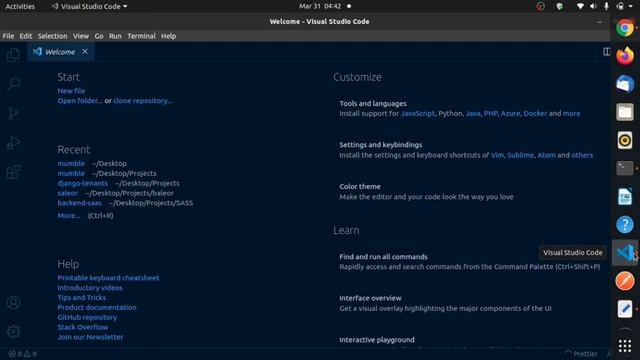Select the Welcome tab
Image resolution: width=640 pixels, height=360 pixels.
pyautogui.click(x=60, y=52)
